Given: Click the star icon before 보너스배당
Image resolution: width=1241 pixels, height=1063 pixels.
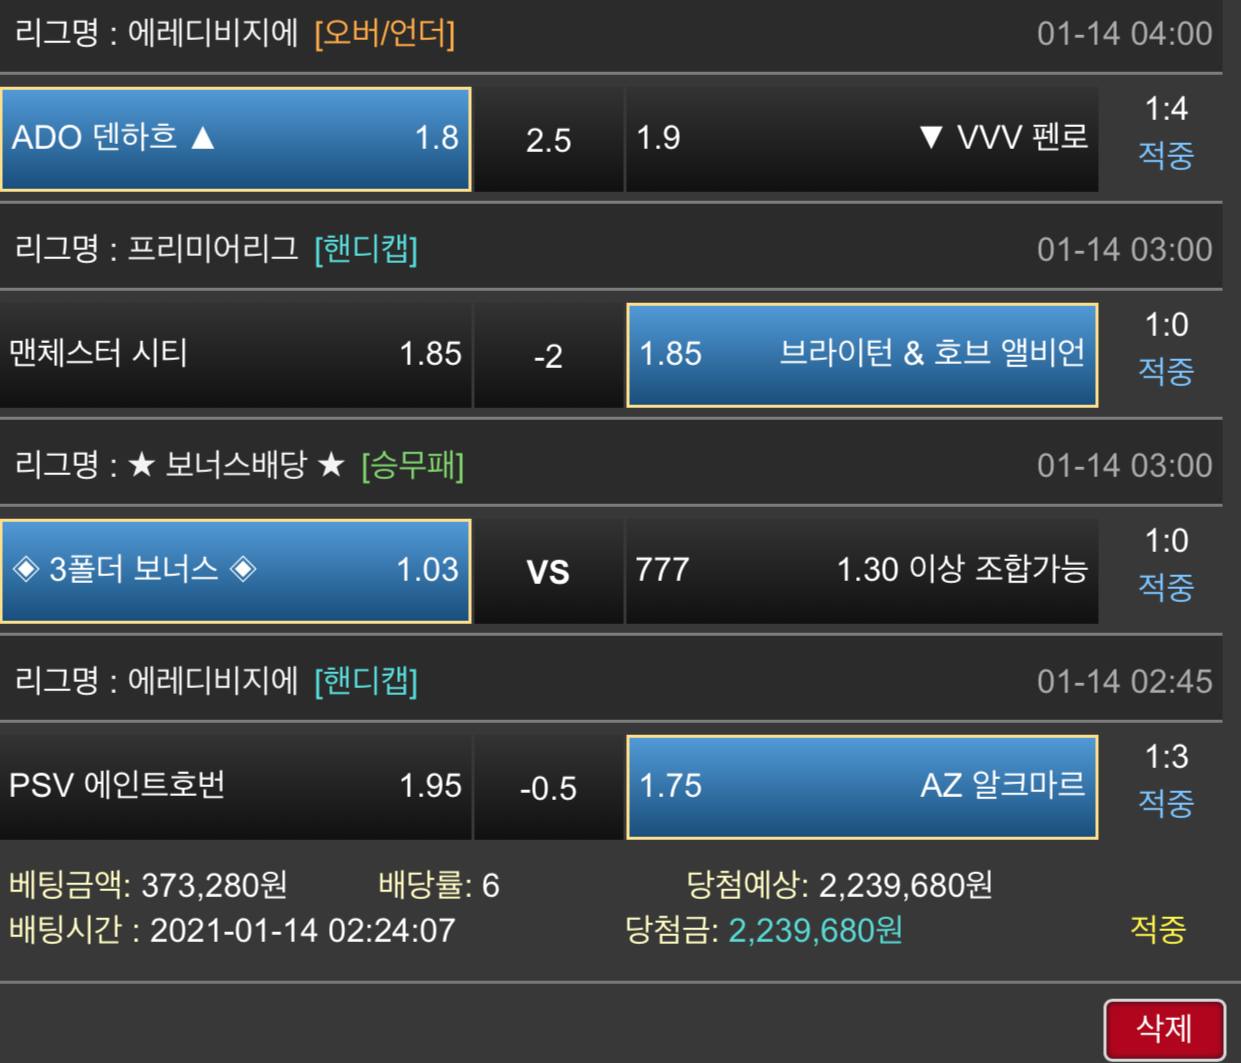Looking at the screenshot, I should pos(142,466).
